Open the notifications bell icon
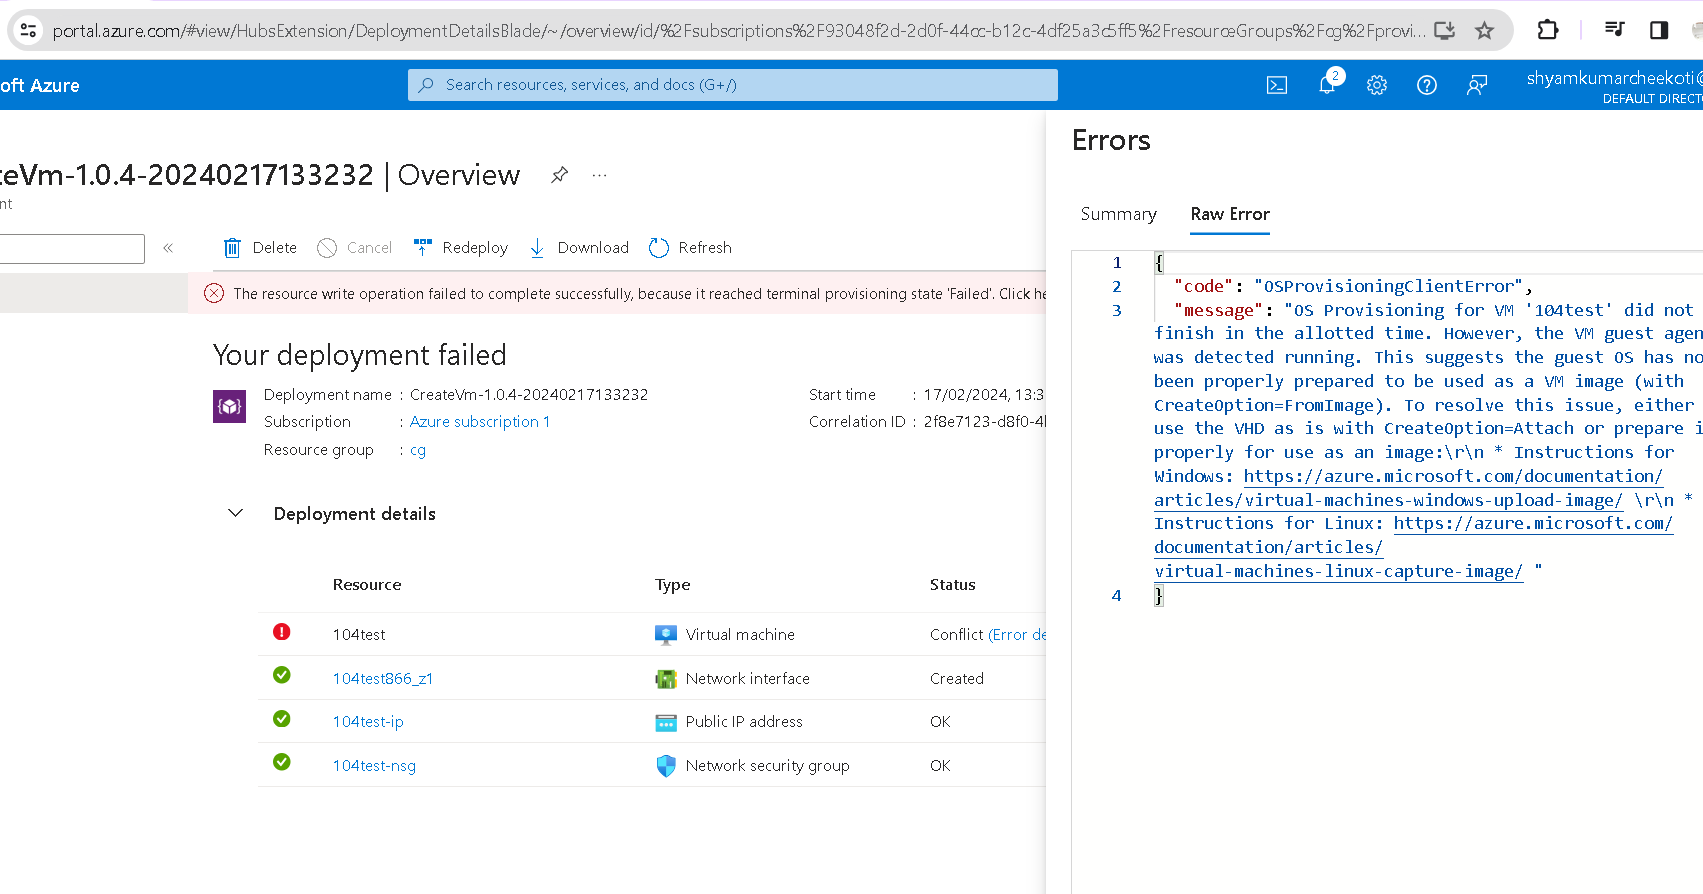The width and height of the screenshot is (1703, 894). click(x=1328, y=84)
